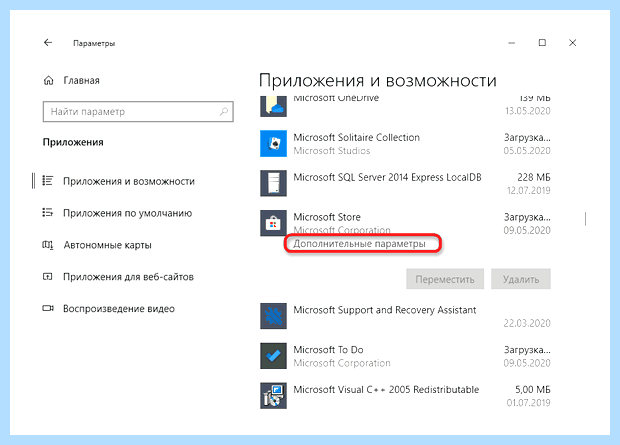Viewport: 620px width, 445px height.
Task: Click the Microsoft Studios publisher text
Action: (x=332, y=151)
